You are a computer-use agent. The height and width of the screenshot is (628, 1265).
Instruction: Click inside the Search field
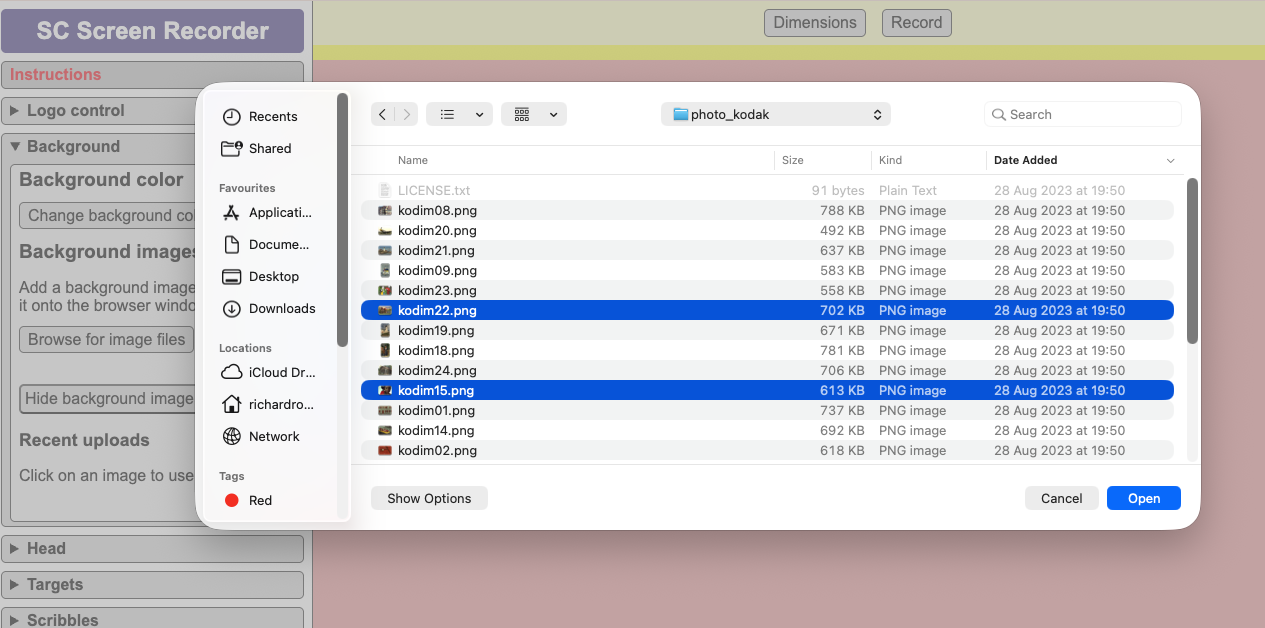pos(1082,113)
